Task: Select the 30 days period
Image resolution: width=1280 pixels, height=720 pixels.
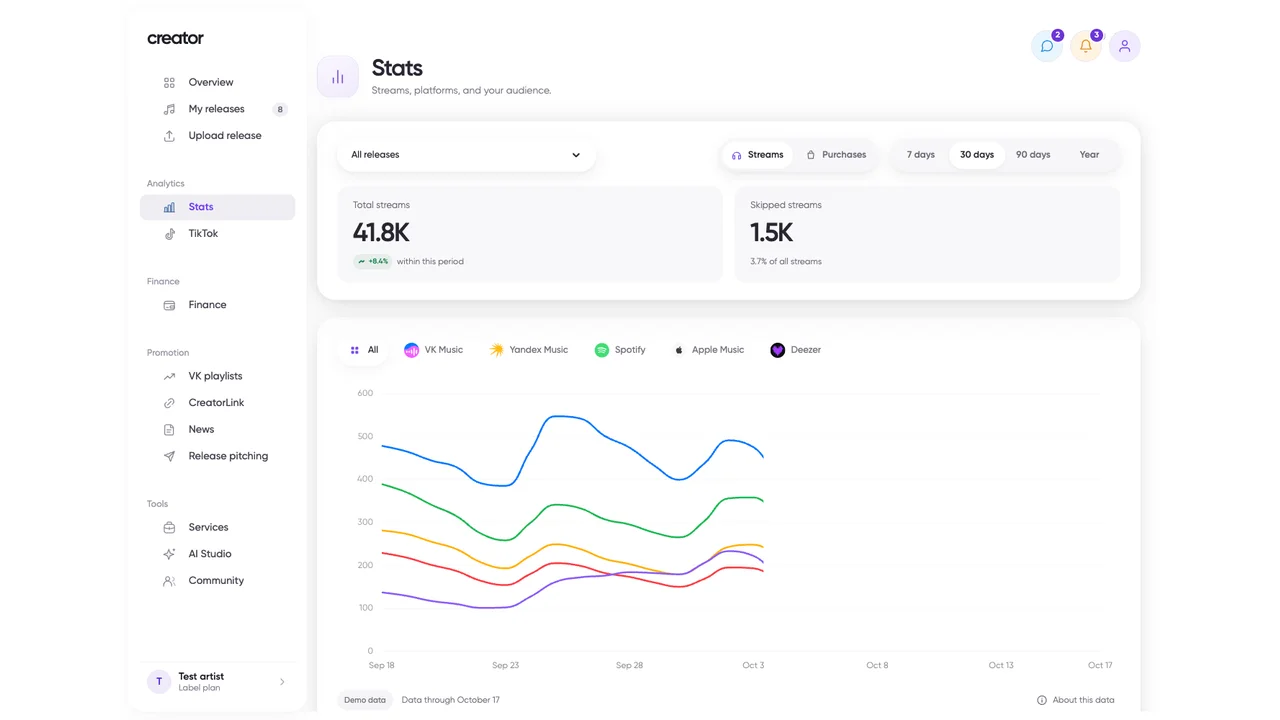Action: (x=977, y=155)
